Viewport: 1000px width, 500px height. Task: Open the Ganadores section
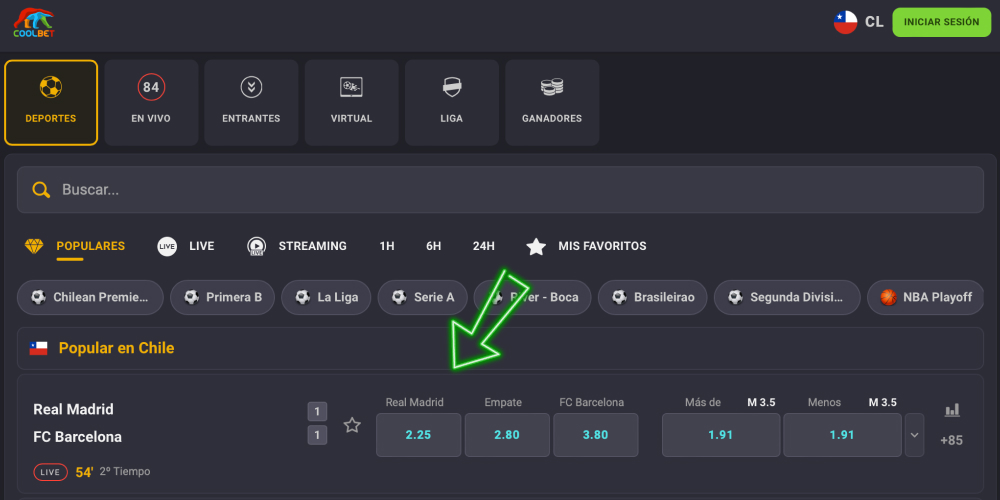[551, 103]
